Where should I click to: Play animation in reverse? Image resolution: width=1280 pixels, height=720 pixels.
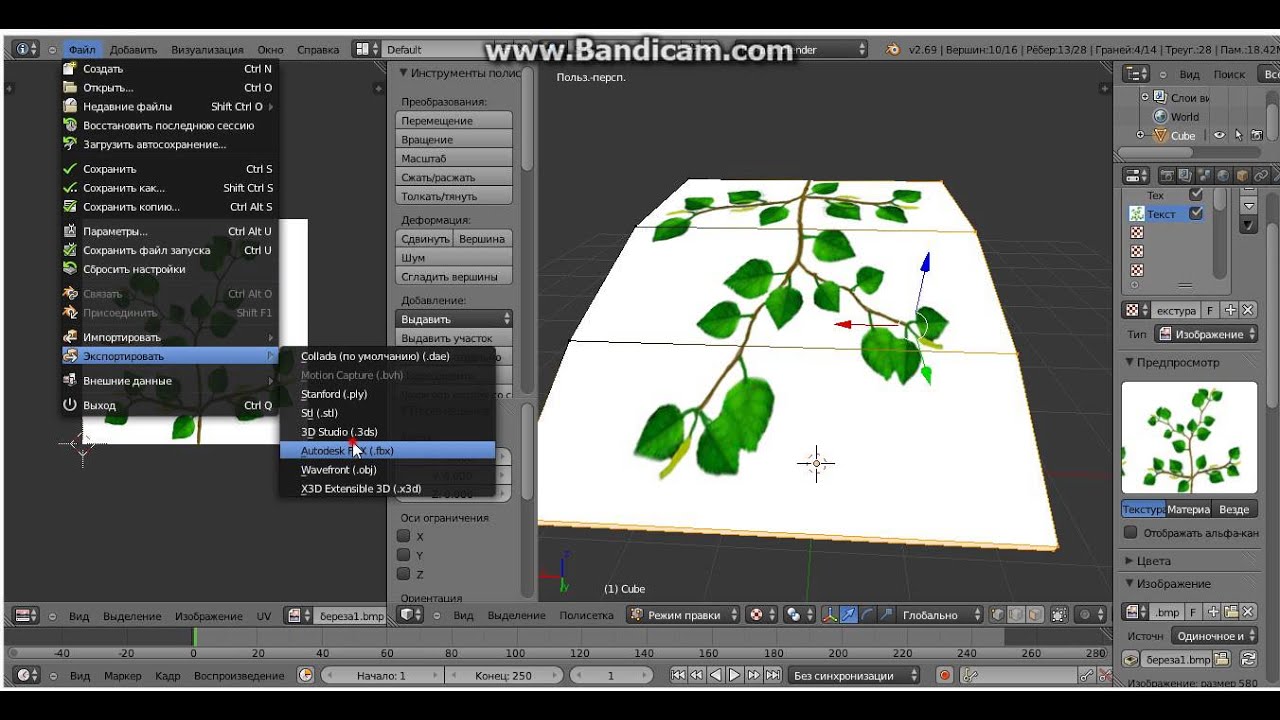[716, 675]
